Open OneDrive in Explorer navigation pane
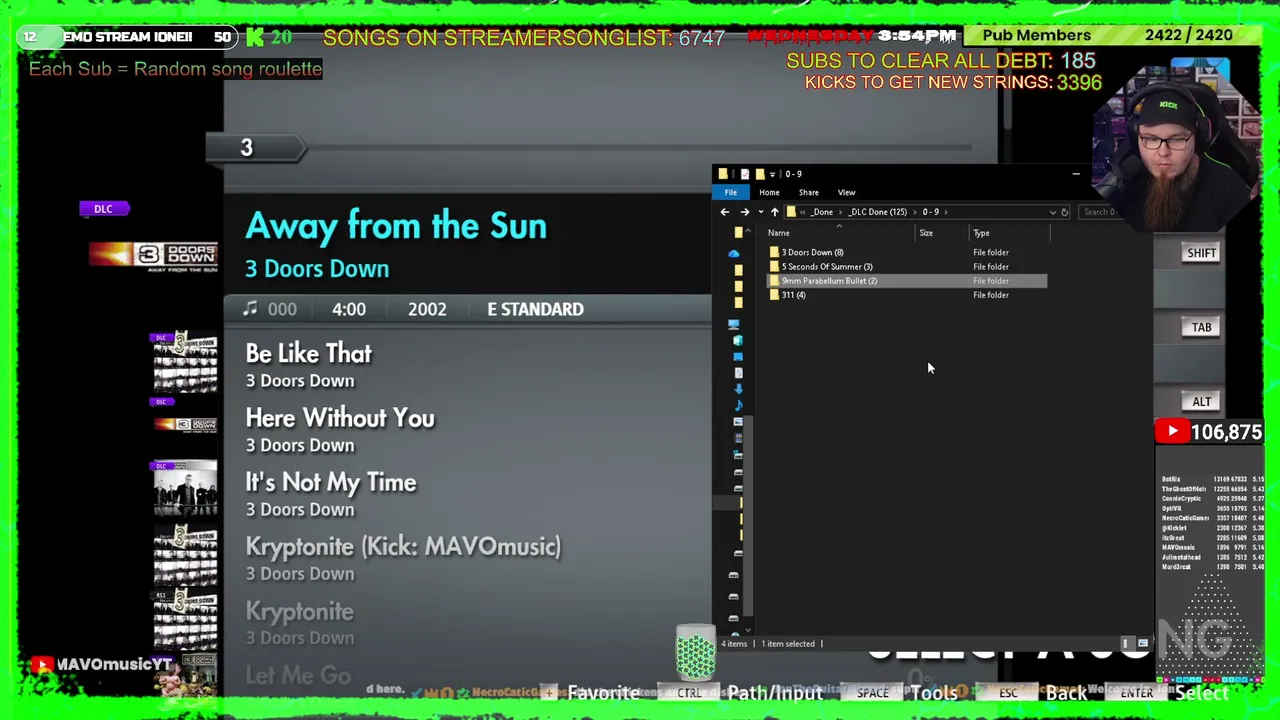The image size is (1280, 720). click(x=734, y=254)
